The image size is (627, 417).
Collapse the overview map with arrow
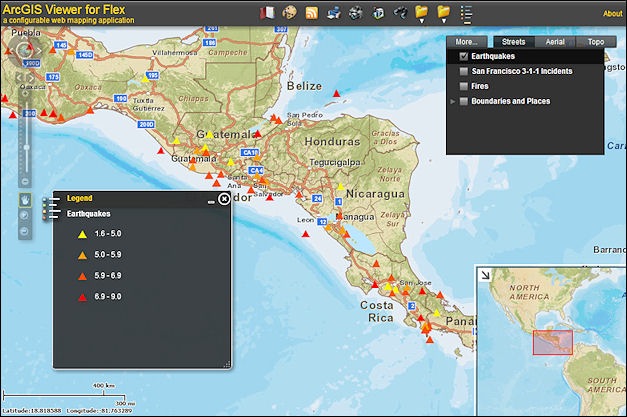tap(485, 275)
